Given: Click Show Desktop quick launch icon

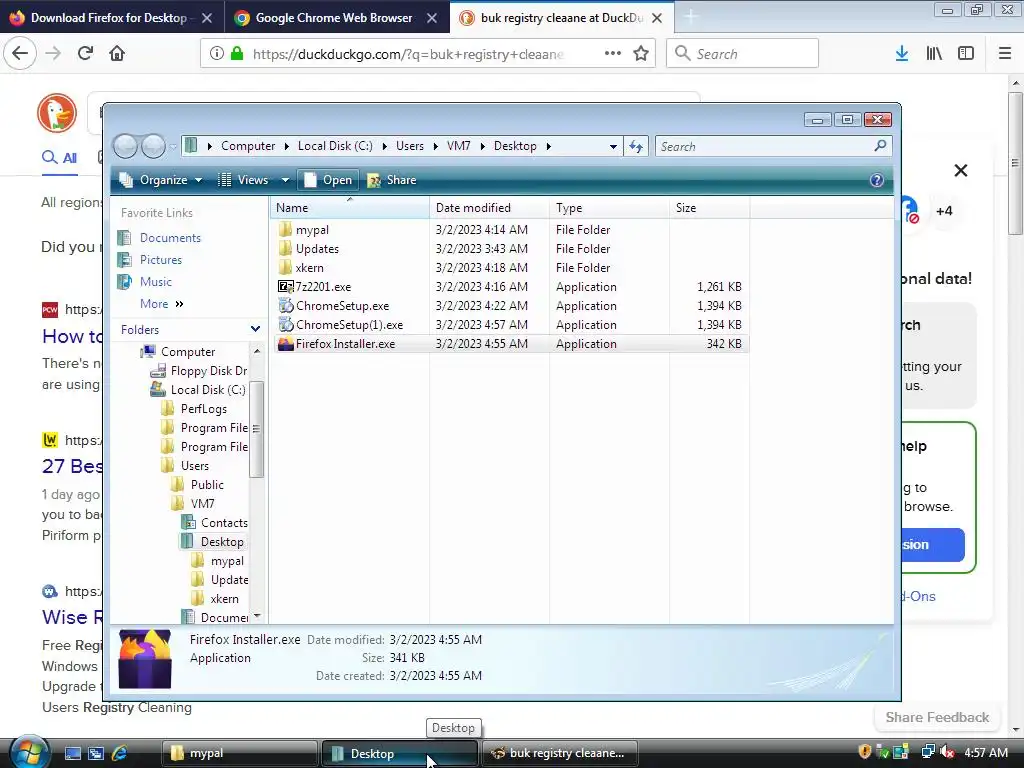Looking at the screenshot, I should point(73,753).
